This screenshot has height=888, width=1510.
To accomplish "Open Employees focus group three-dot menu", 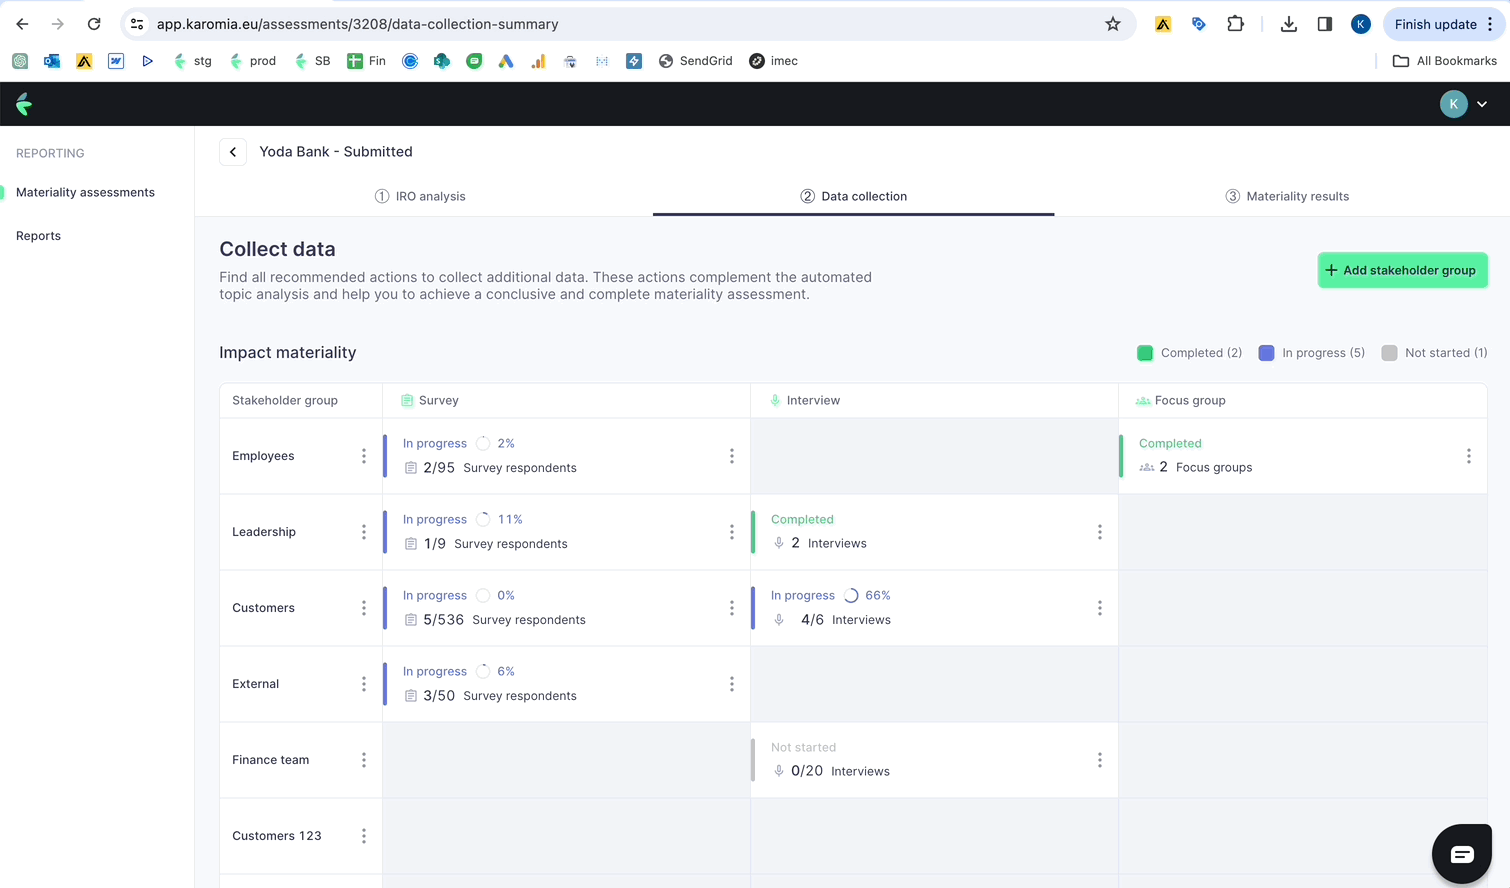I will click(1469, 456).
